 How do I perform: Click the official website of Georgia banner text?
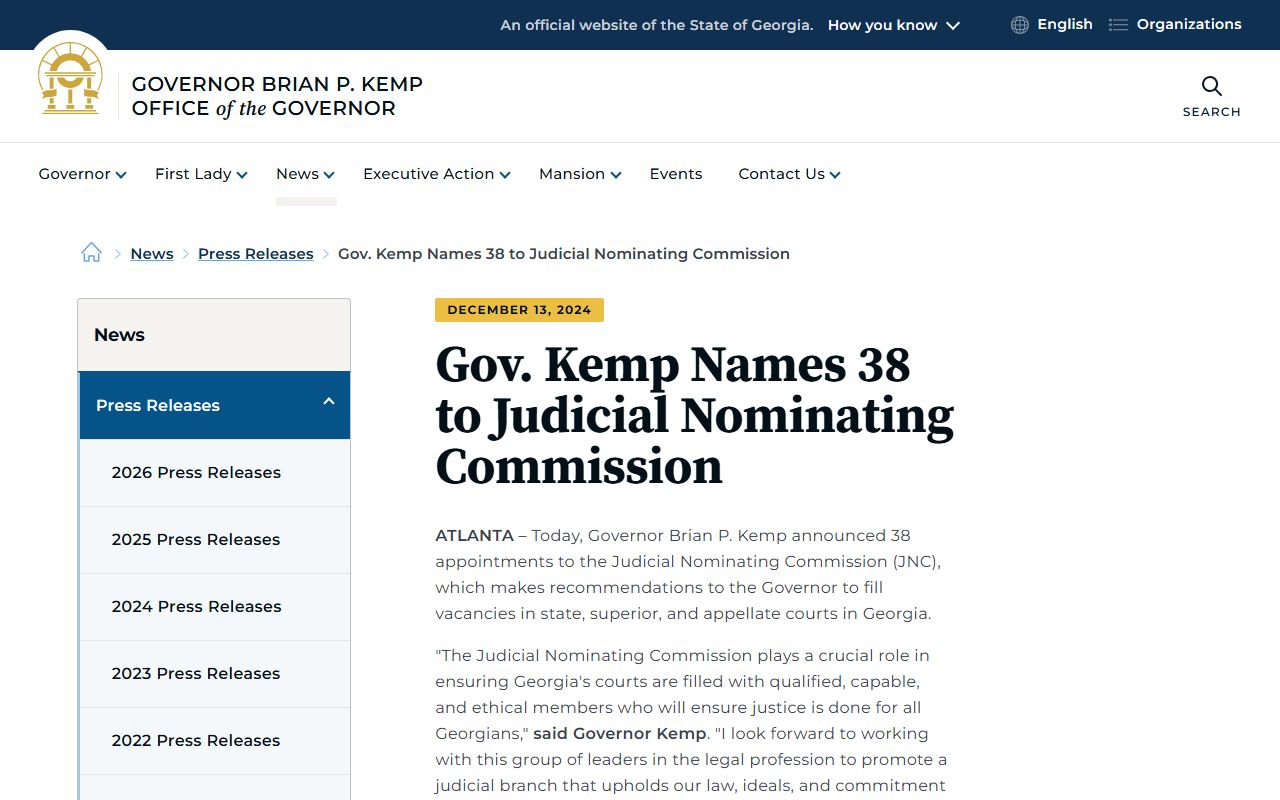coord(657,25)
